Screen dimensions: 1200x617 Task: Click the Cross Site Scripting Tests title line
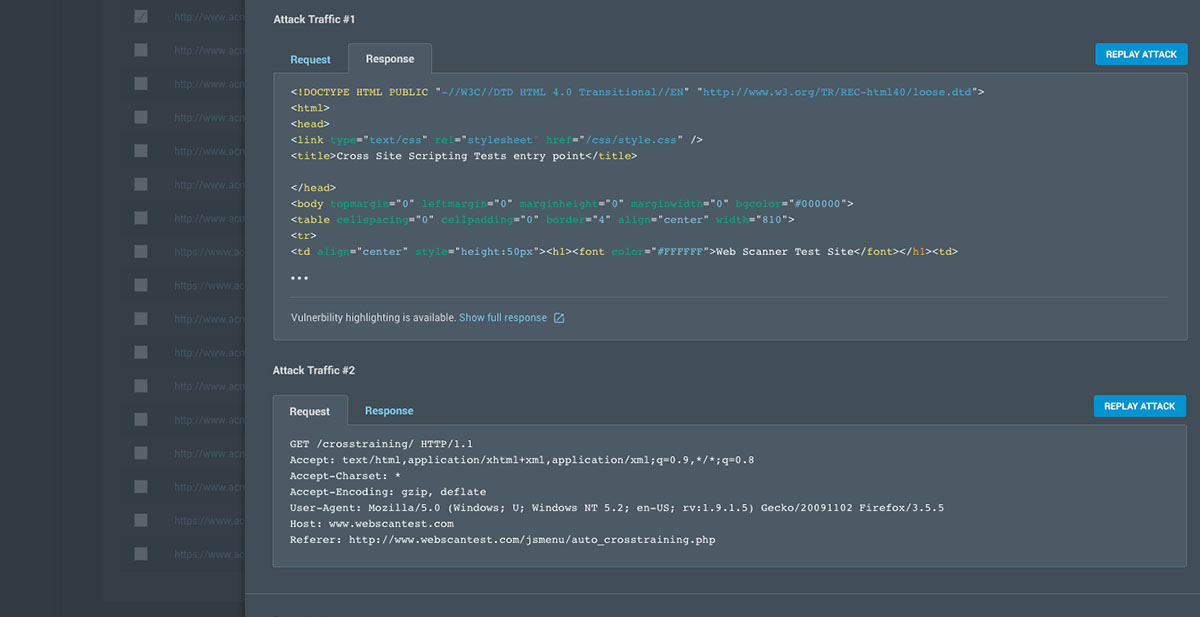click(x=464, y=156)
